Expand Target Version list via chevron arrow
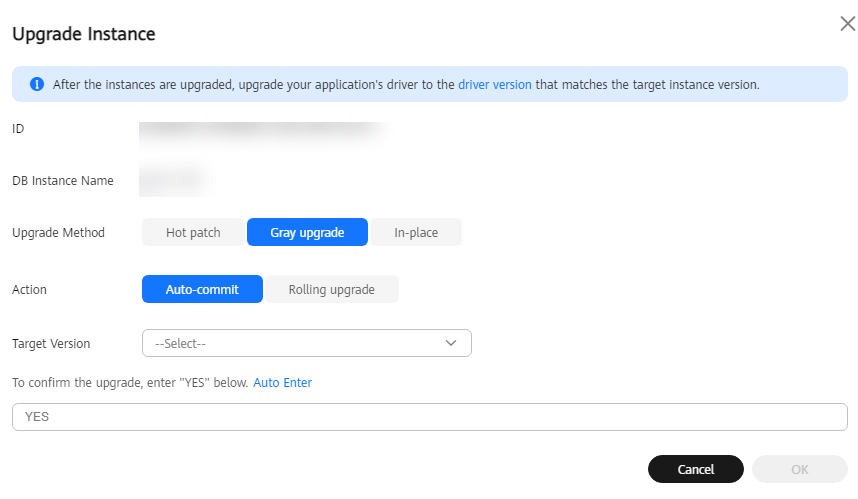Viewport: 858px width, 499px height. click(x=451, y=343)
